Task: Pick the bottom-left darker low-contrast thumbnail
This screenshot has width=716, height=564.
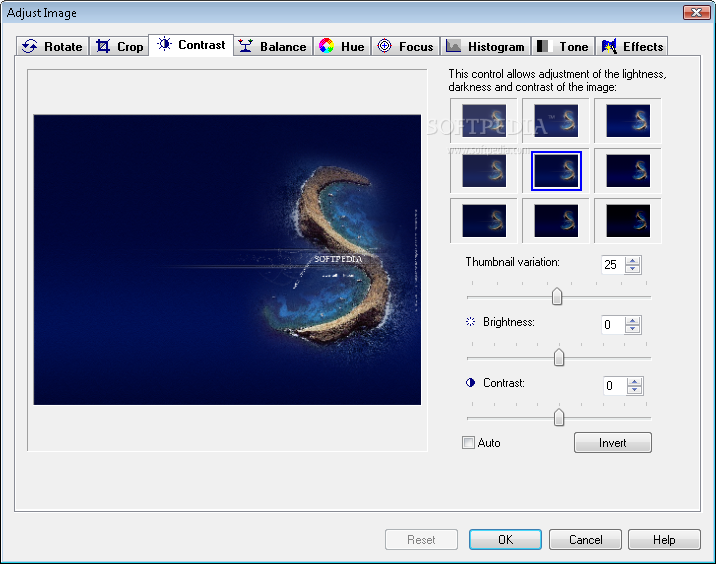Action: (484, 221)
